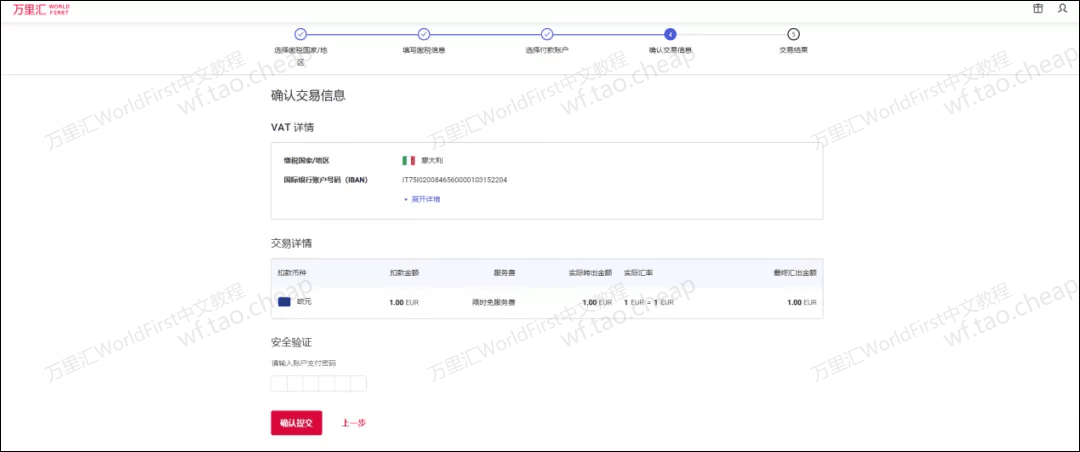This screenshot has height=452, width=1080.
Task: Click 欧元 currency name
Action: [304, 302]
